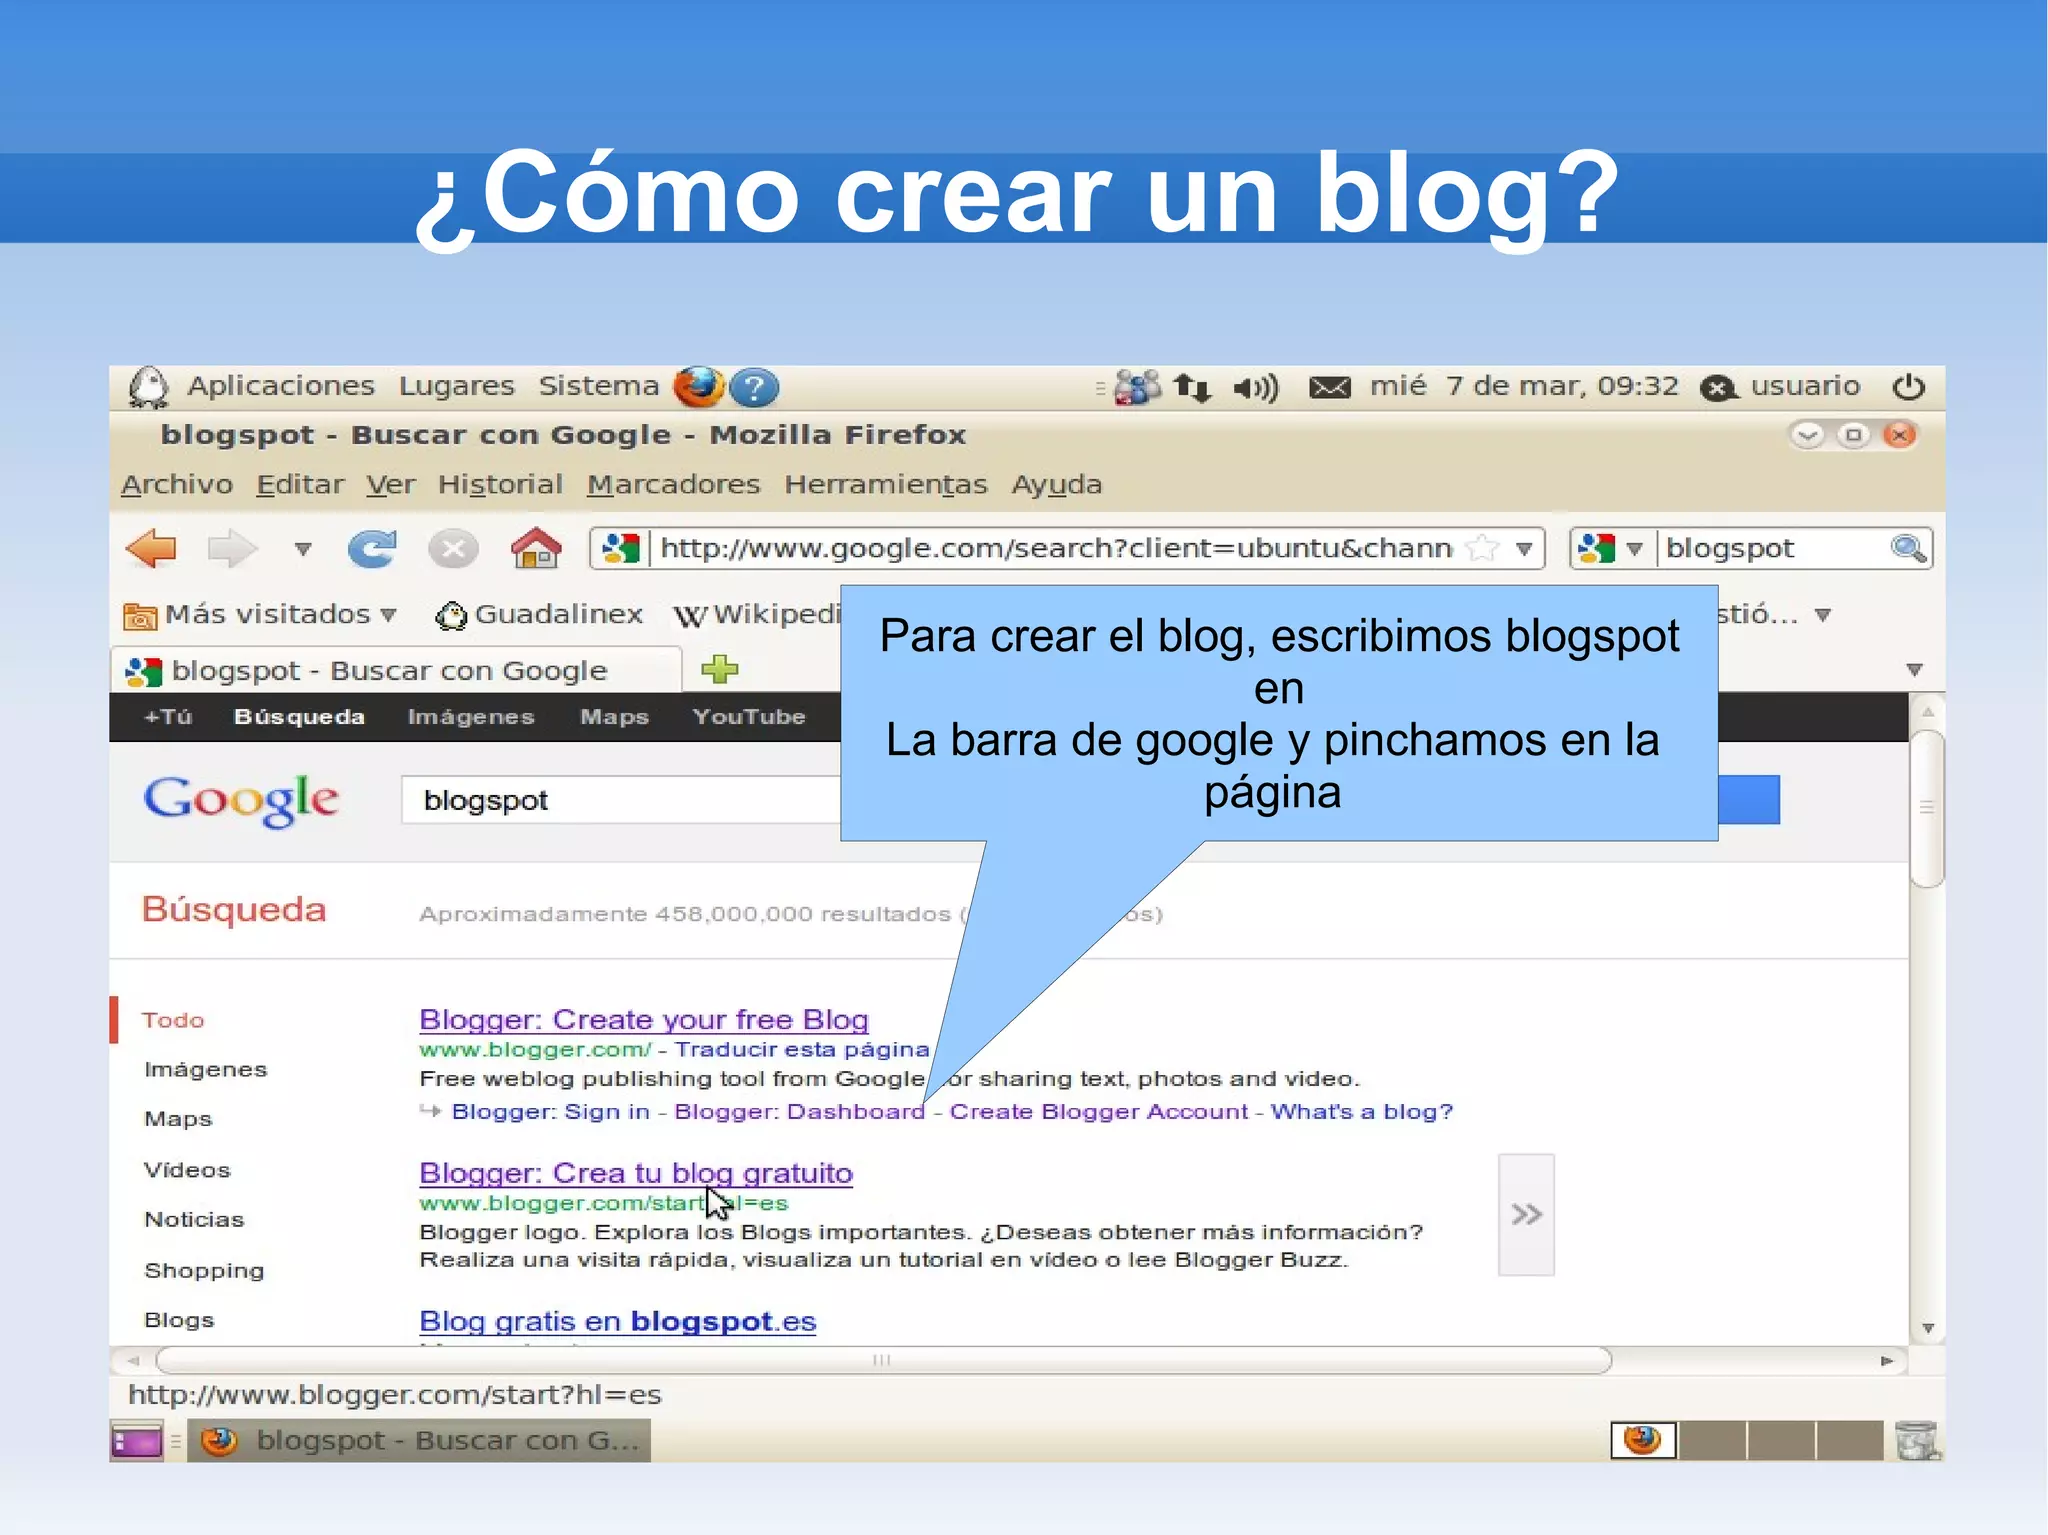The height and width of the screenshot is (1535, 2048).
Task: Click the stop loading icon
Action: [x=453, y=549]
